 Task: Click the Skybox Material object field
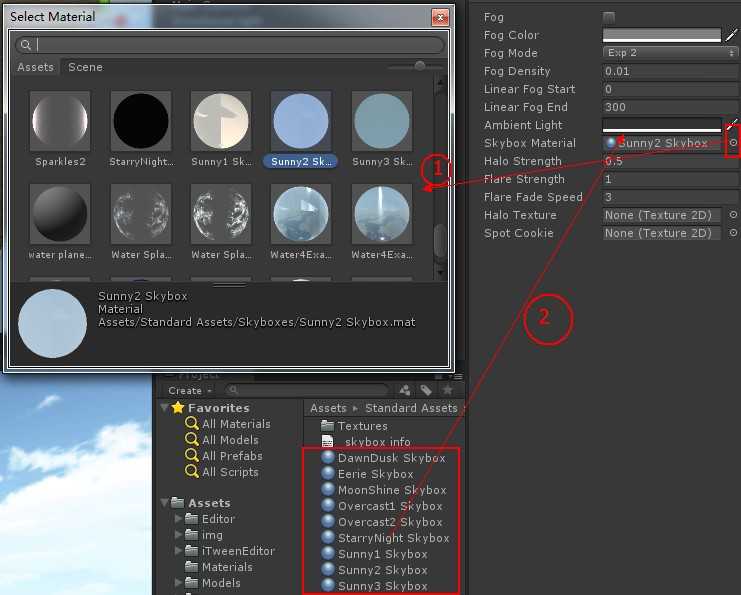[x=662, y=143]
